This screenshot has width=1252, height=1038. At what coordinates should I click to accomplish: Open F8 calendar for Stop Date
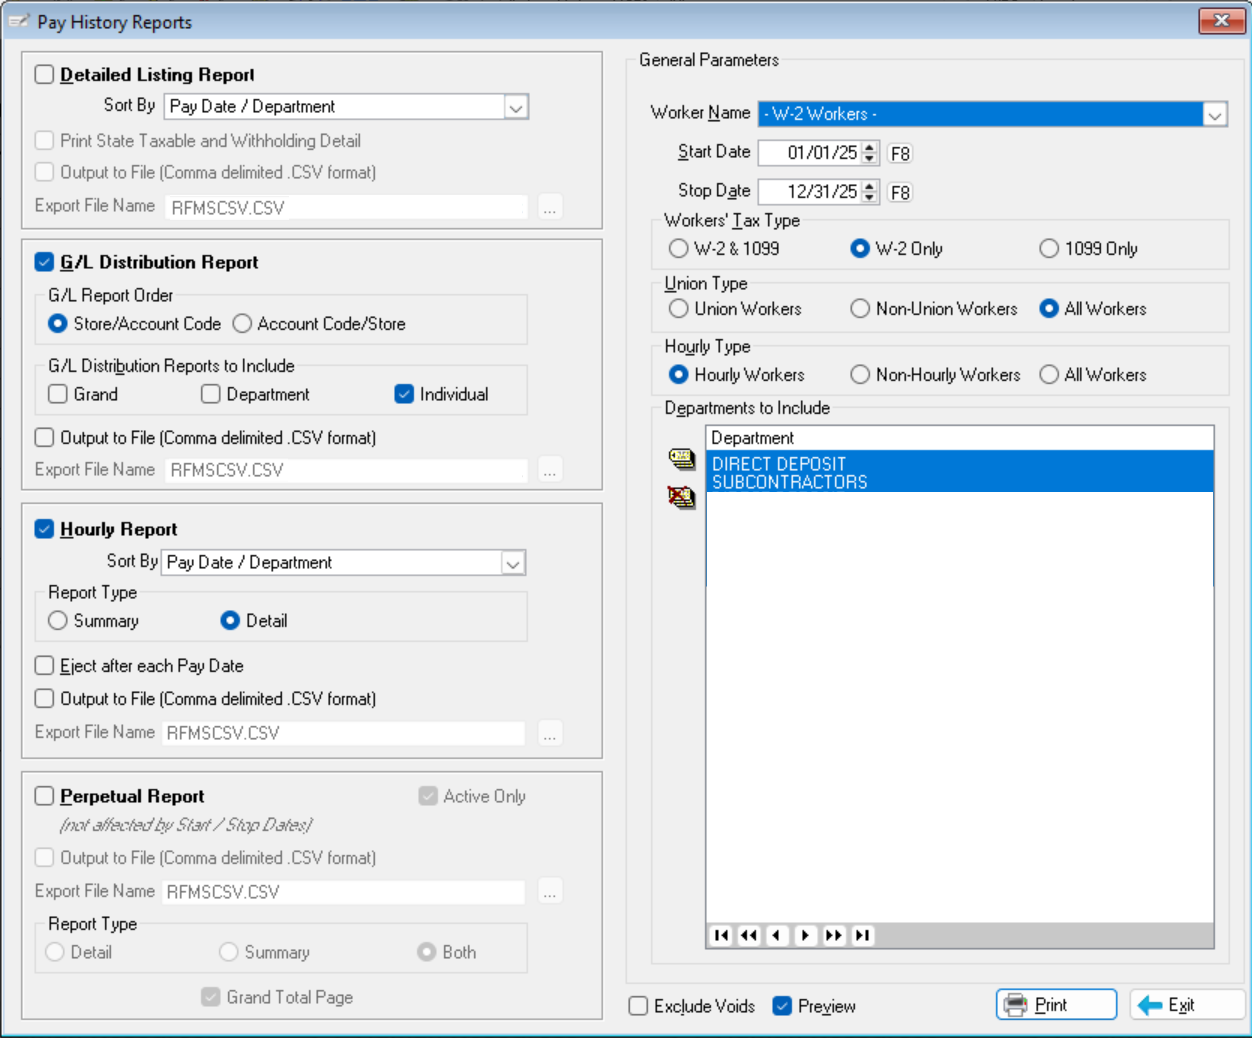[x=900, y=192]
